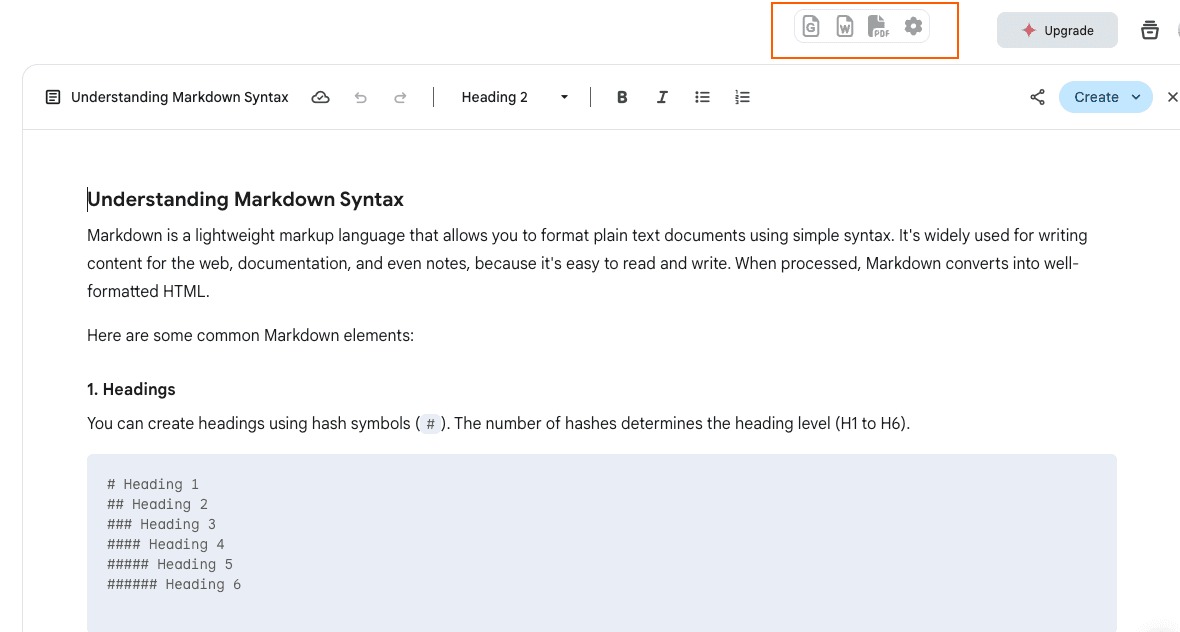Screen dimensions: 1180x632
Task: Export document as PDF icon
Action: tap(878, 27)
